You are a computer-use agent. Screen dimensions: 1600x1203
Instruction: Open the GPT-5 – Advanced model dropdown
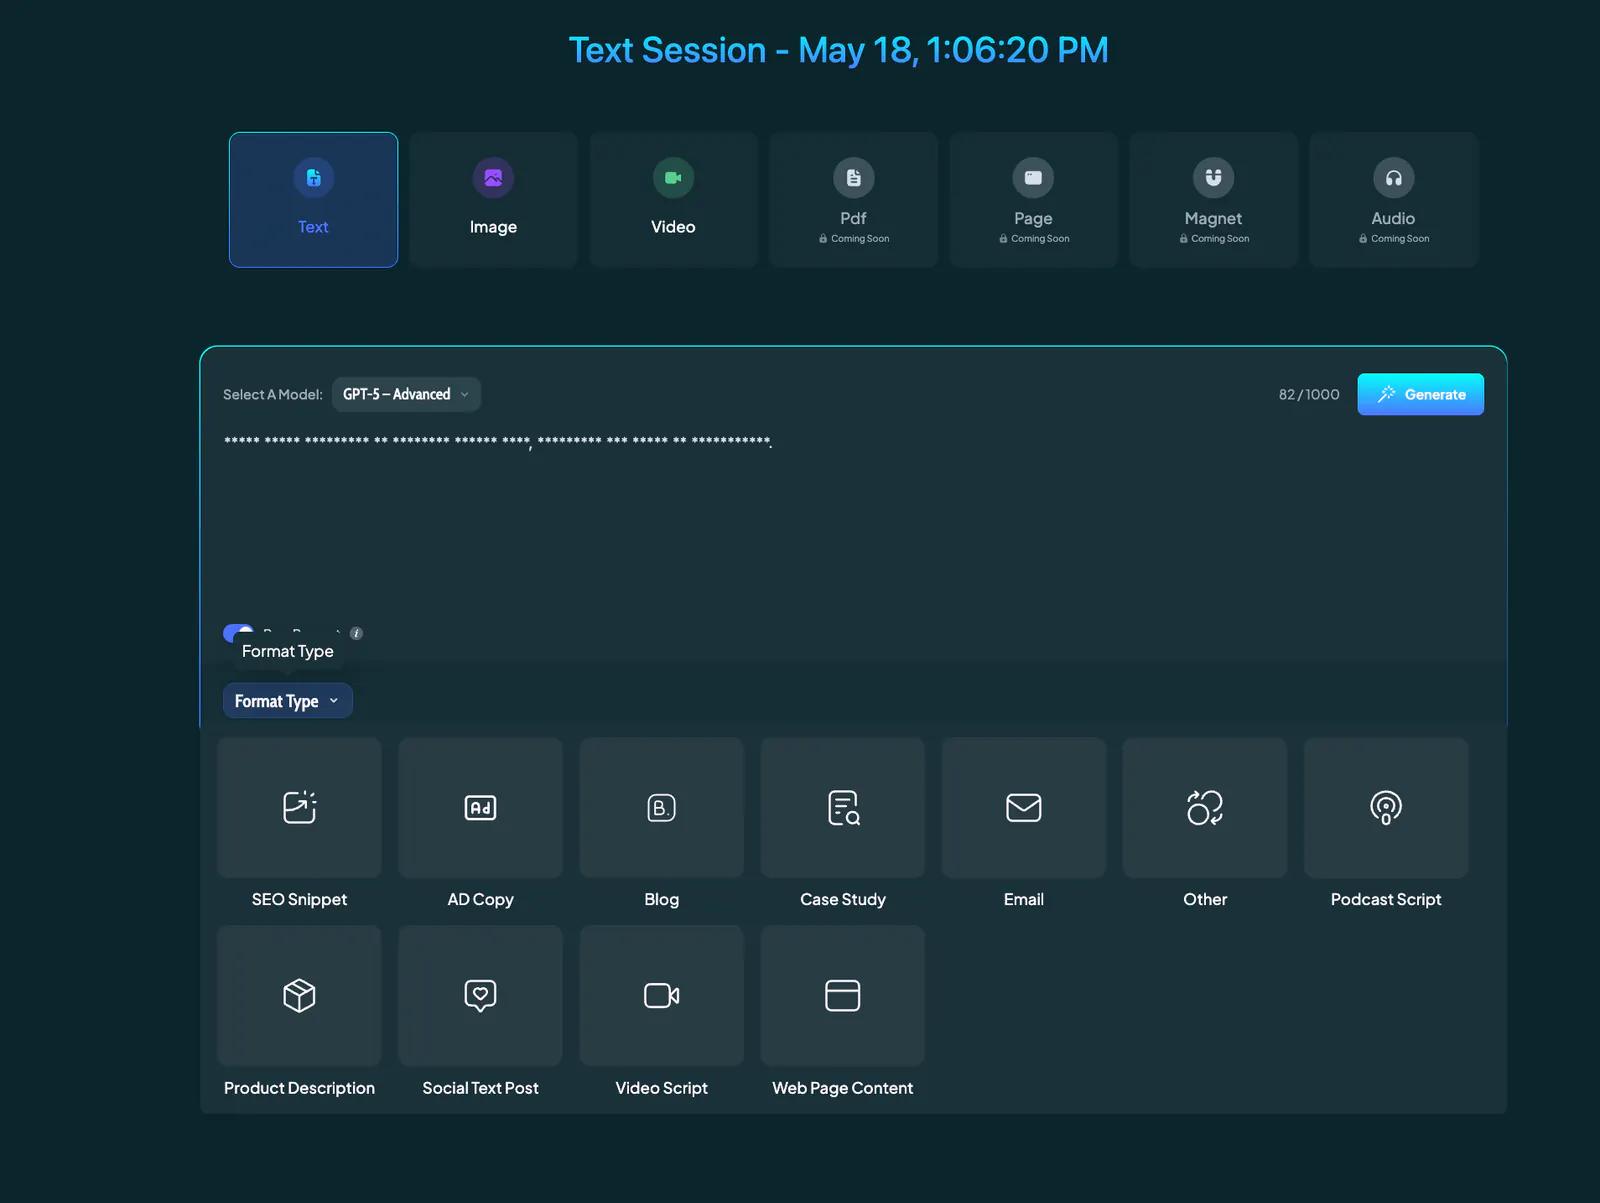click(406, 394)
